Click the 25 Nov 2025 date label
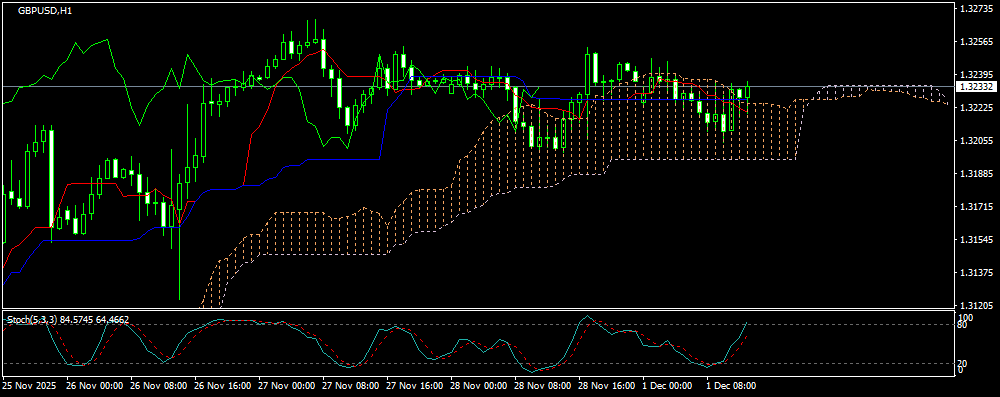1000x397 pixels. 29,386
